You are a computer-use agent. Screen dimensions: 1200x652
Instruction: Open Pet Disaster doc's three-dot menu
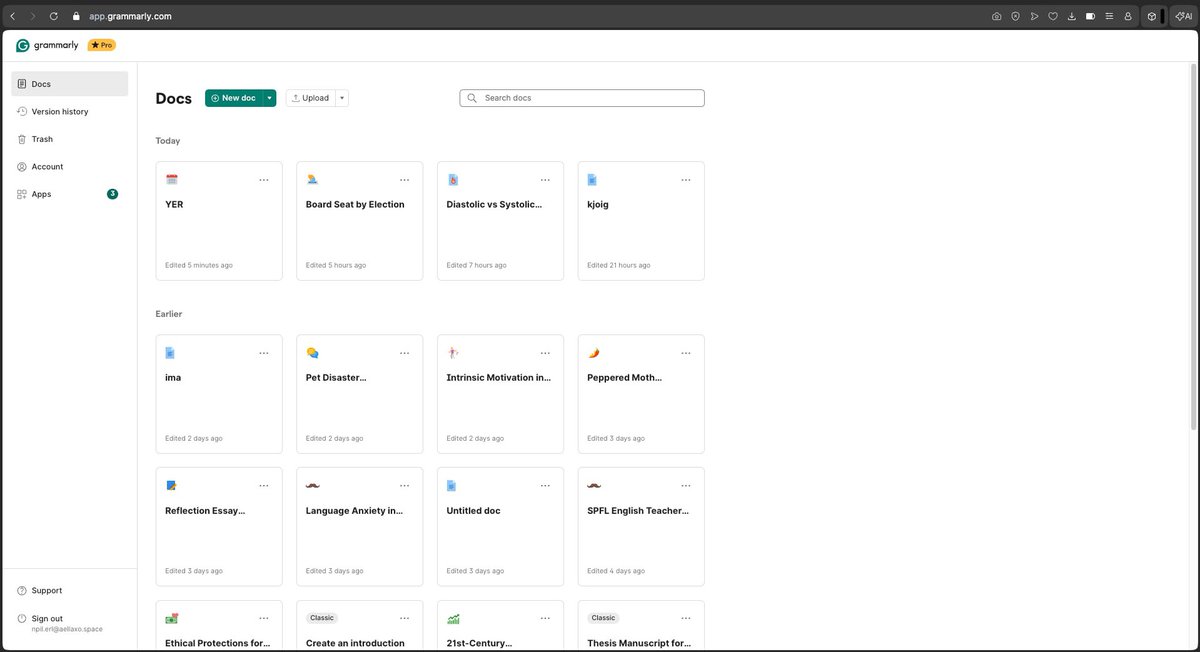click(x=404, y=353)
